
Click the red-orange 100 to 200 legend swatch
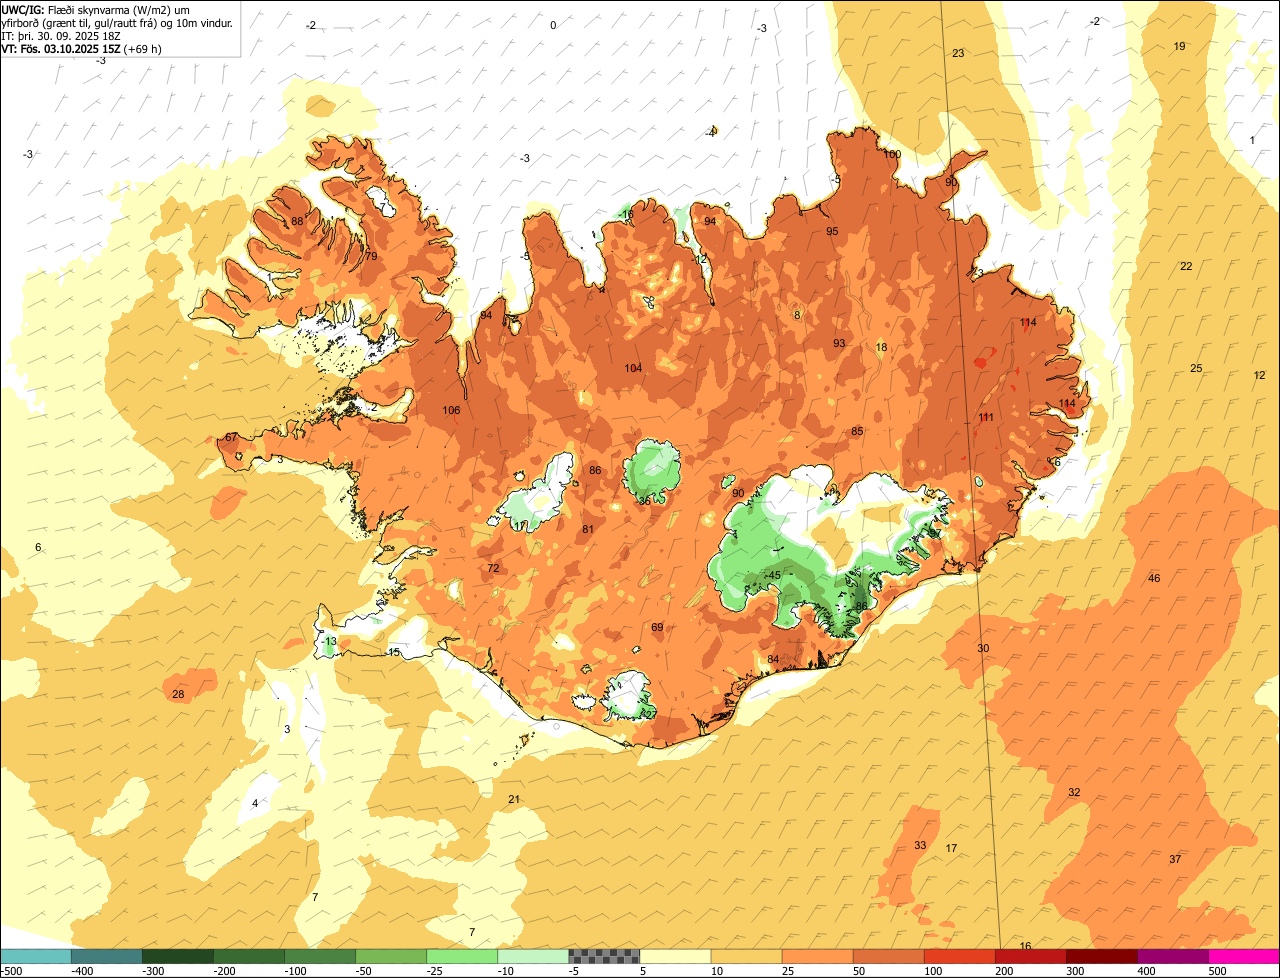tap(959, 956)
